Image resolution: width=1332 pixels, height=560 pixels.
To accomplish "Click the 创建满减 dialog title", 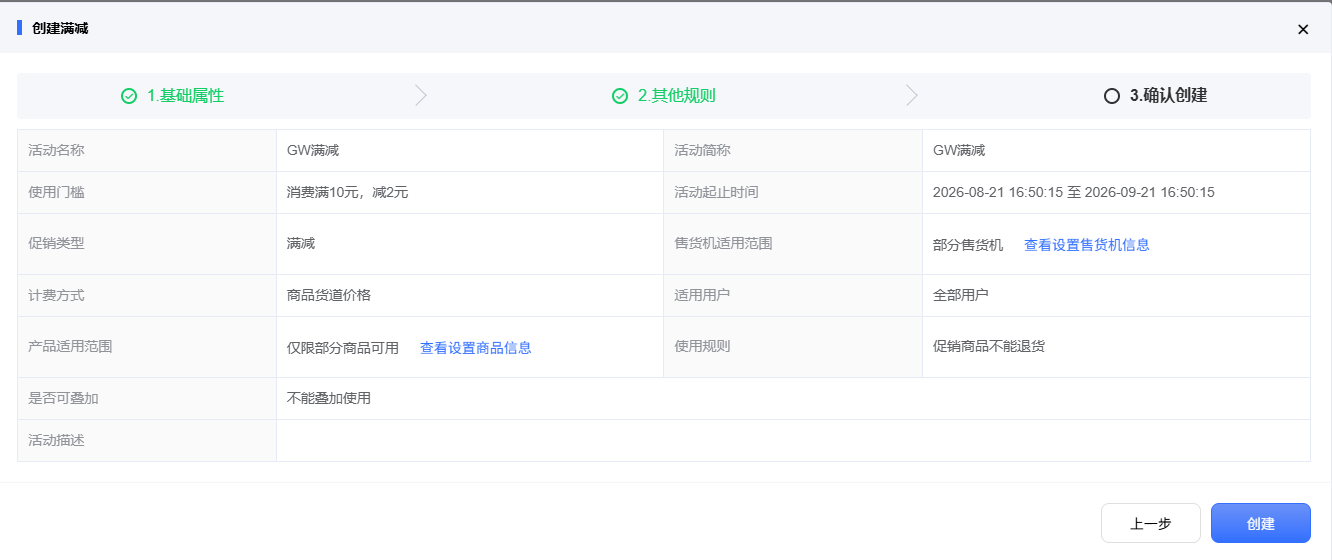I will pyautogui.click(x=60, y=28).
